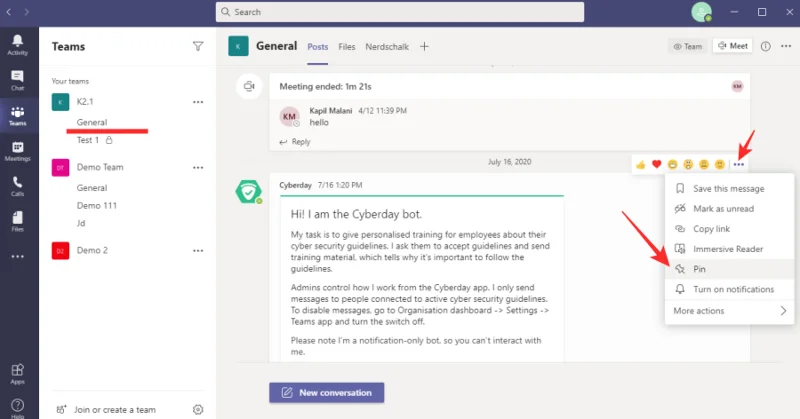800x419 pixels.
Task: Open K2.1 team more options
Action: pos(198,102)
